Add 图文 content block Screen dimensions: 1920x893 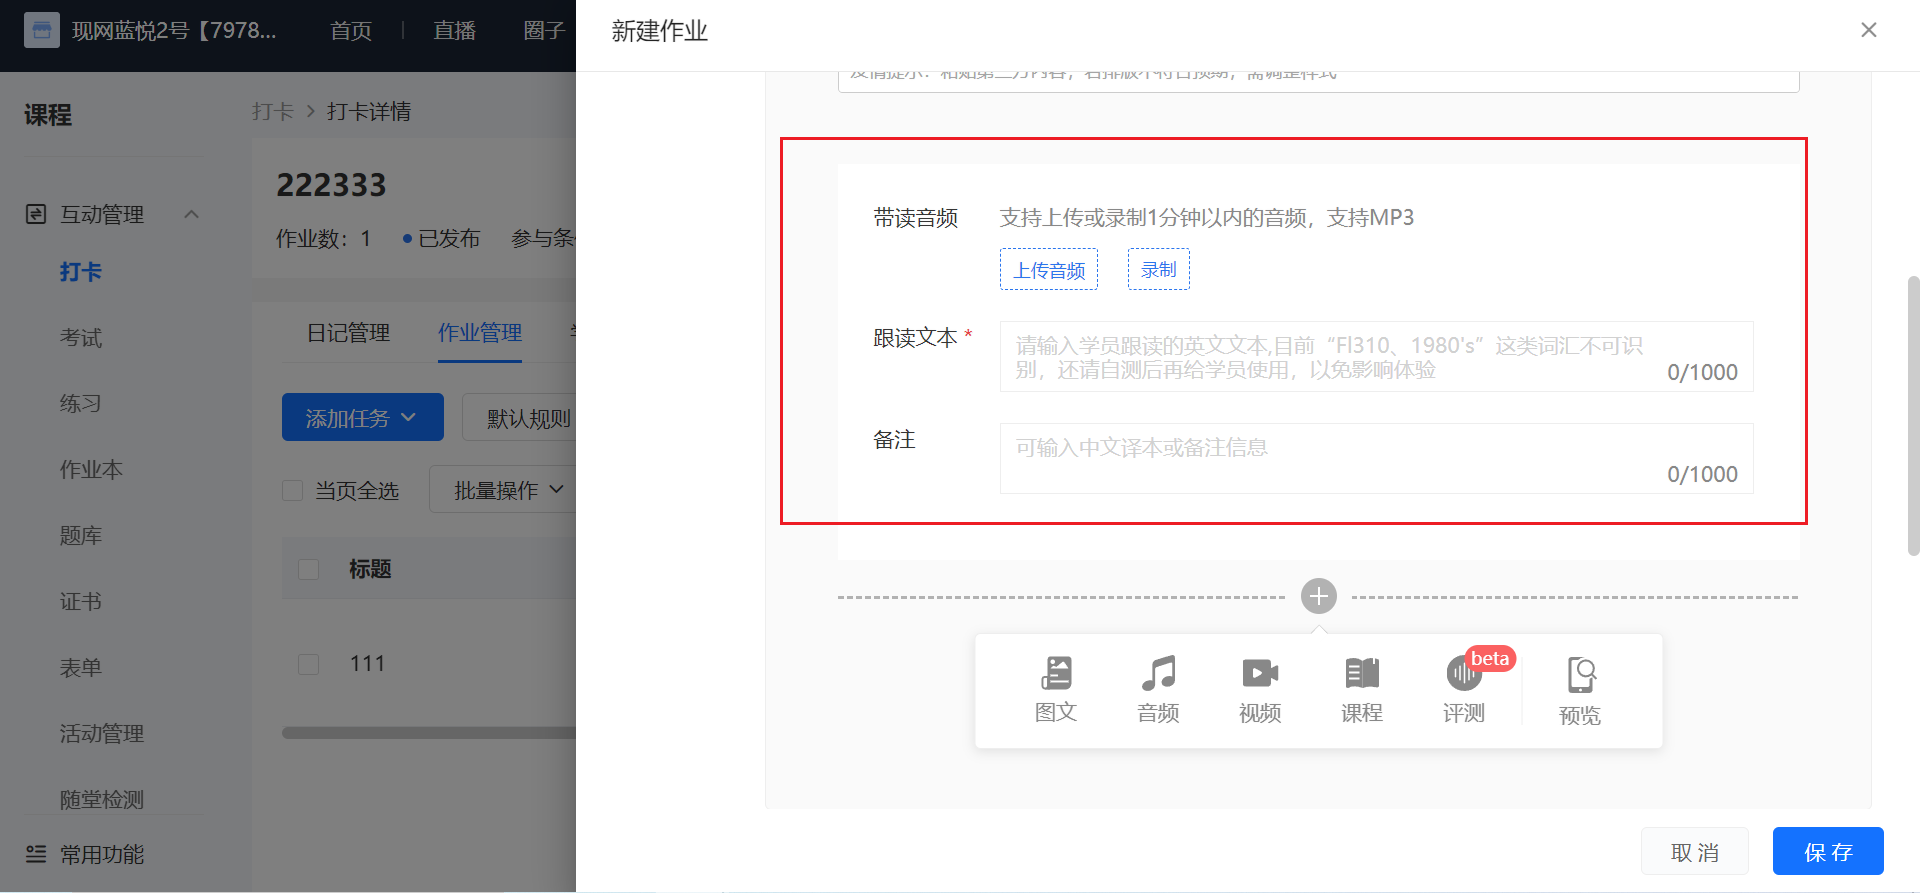click(x=1056, y=690)
